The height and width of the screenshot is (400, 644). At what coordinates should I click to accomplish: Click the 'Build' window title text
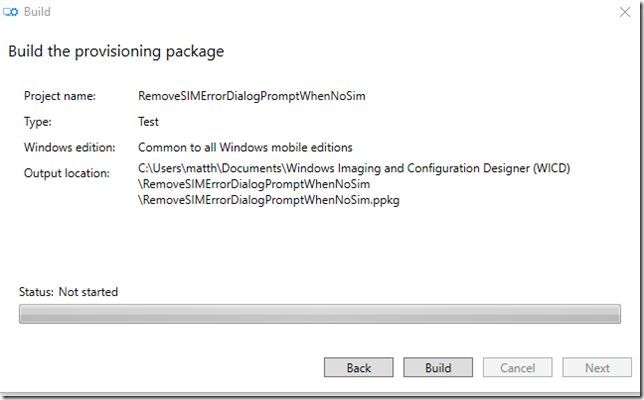click(x=37, y=12)
